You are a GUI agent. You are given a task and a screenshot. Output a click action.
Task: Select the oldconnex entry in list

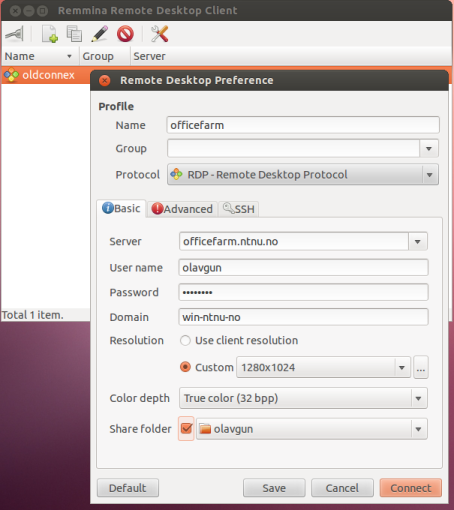tap(46, 75)
